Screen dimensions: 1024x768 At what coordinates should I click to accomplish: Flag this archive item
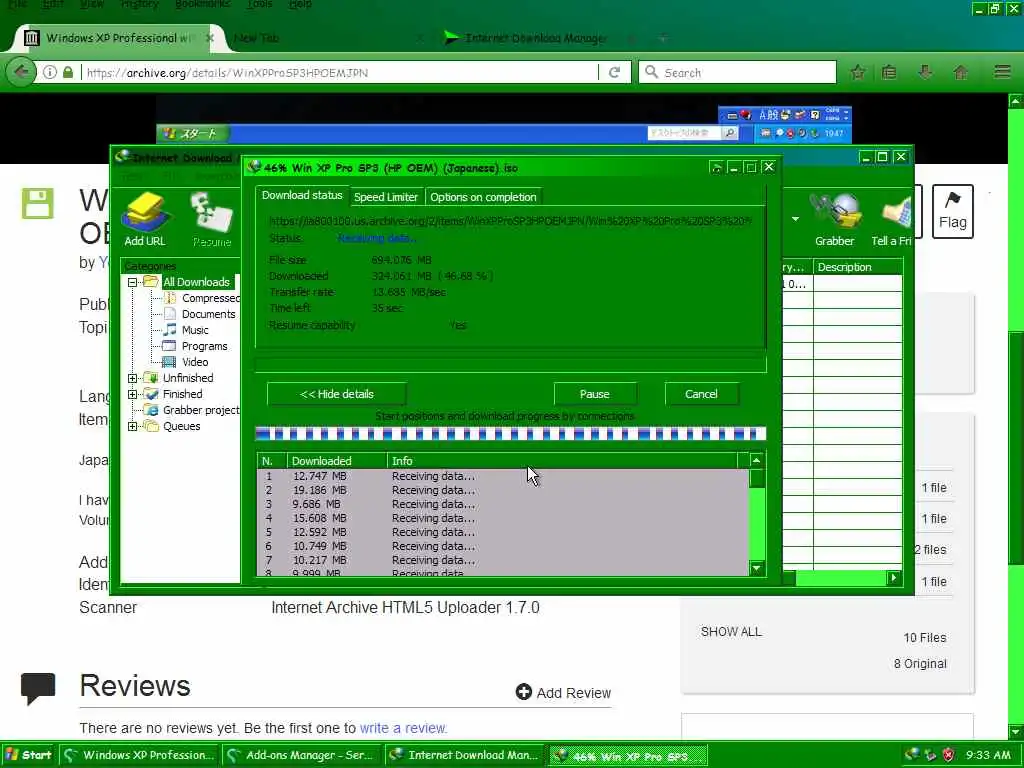click(952, 212)
